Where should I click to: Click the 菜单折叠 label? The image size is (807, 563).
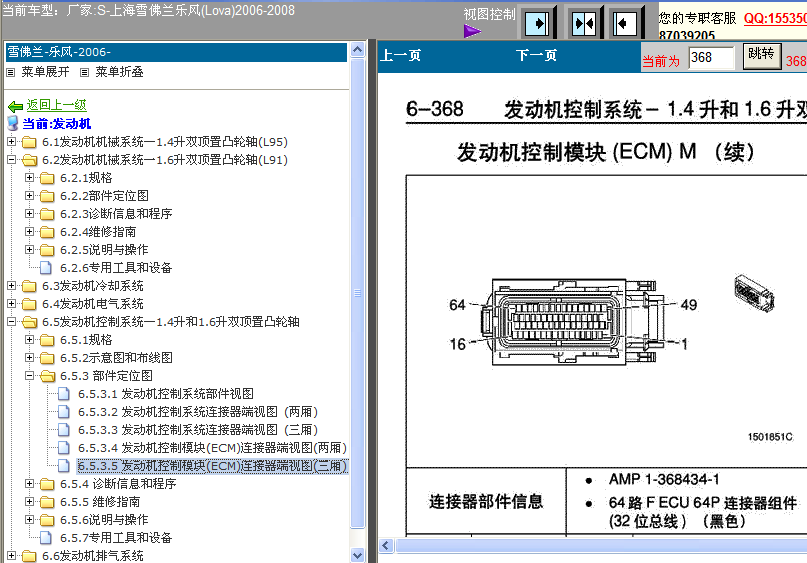coord(119,72)
